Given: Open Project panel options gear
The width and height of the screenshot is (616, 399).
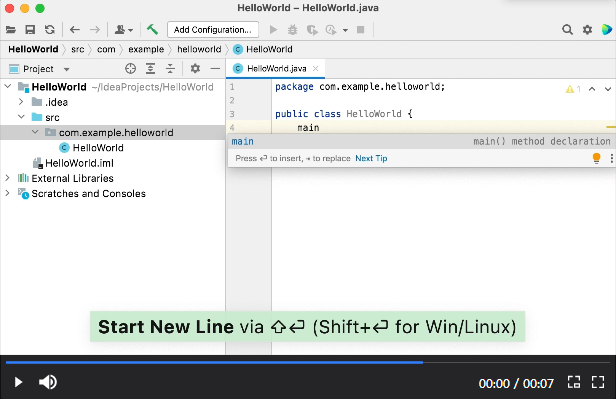Looking at the screenshot, I should point(195,69).
